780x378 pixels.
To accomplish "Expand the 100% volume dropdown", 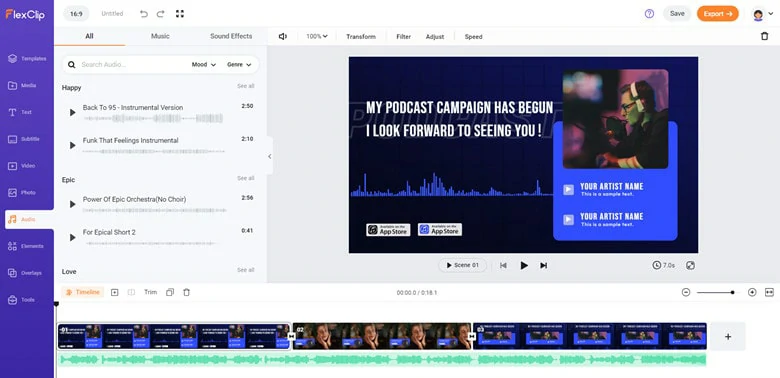I will (317, 36).
